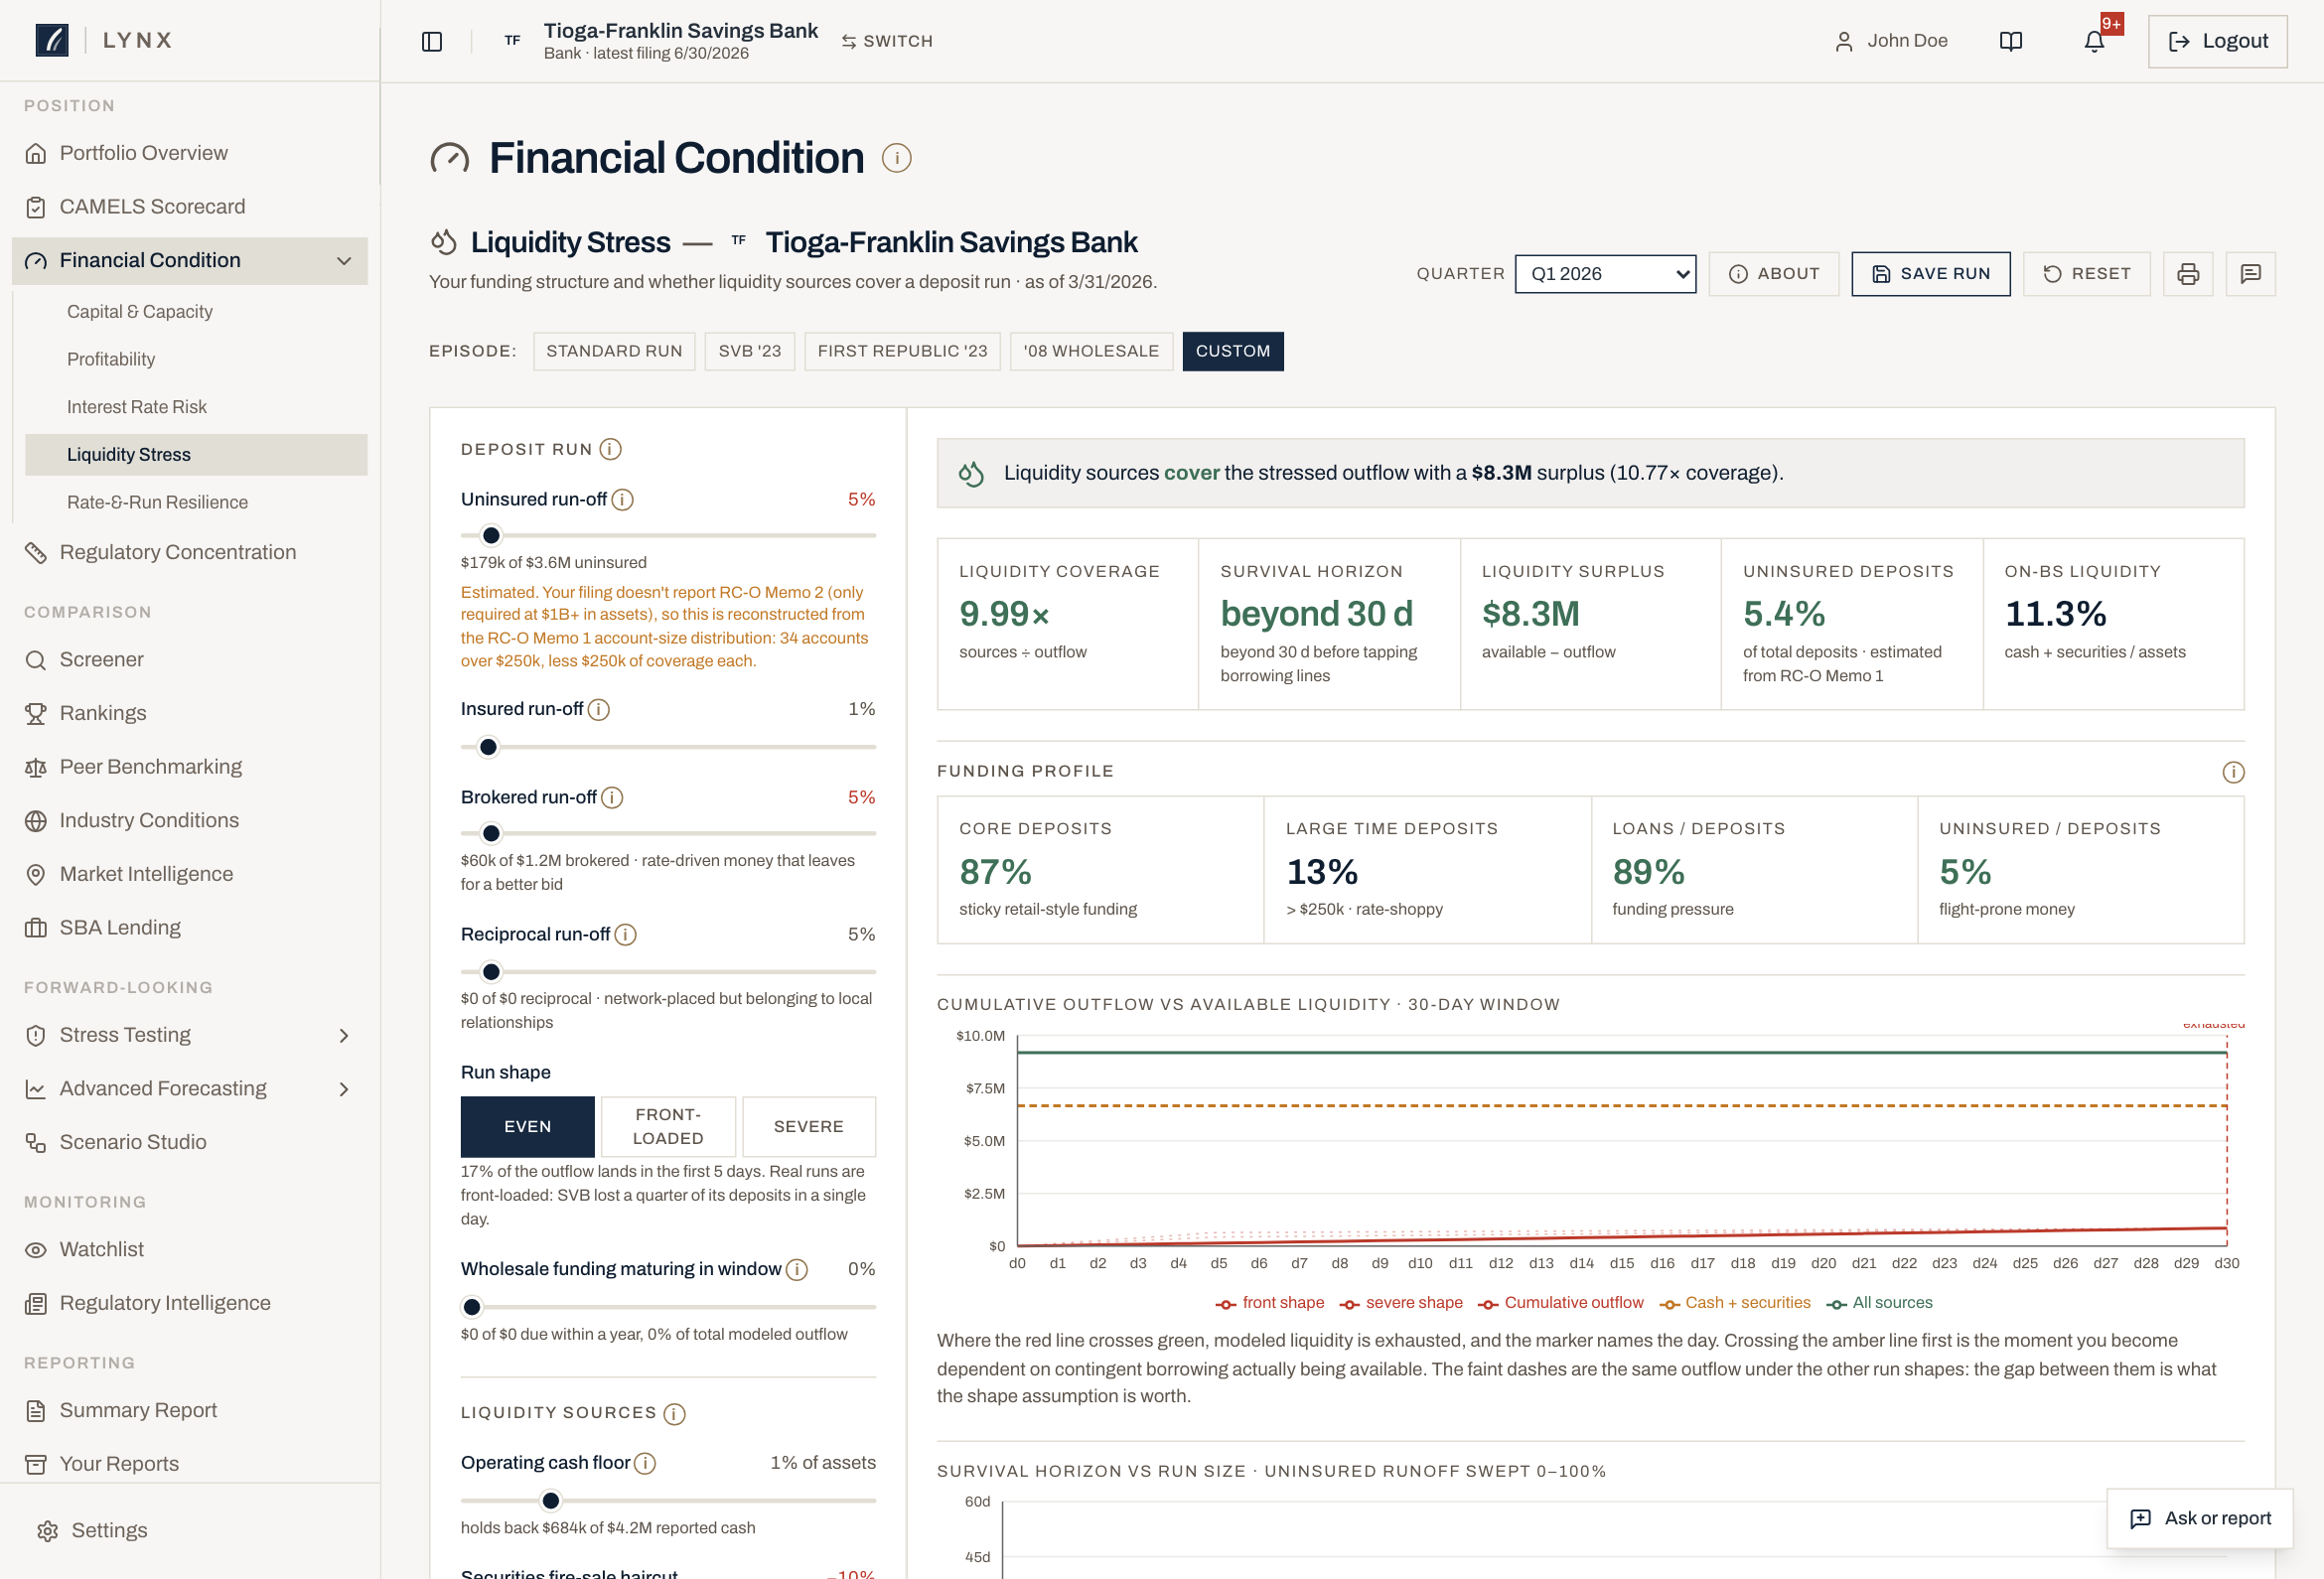This screenshot has height=1579, width=2324.
Task: Select the Standard Run episode
Action: (614, 351)
